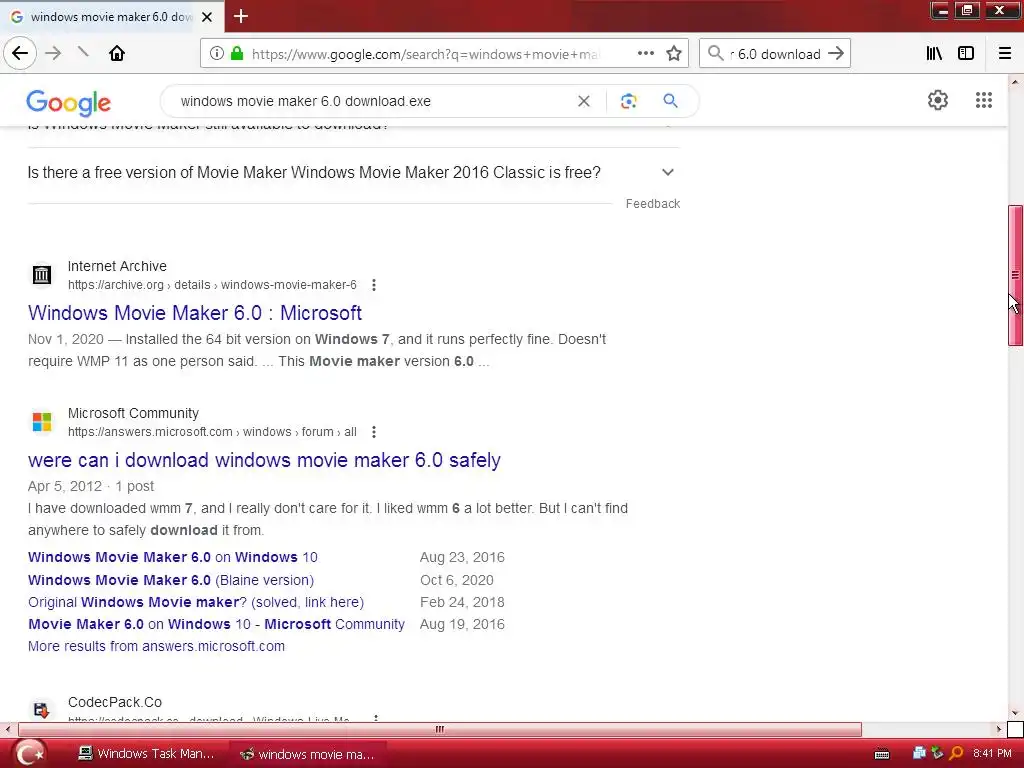
Task: Bookmark this page with the star icon
Action: pos(674,54)
